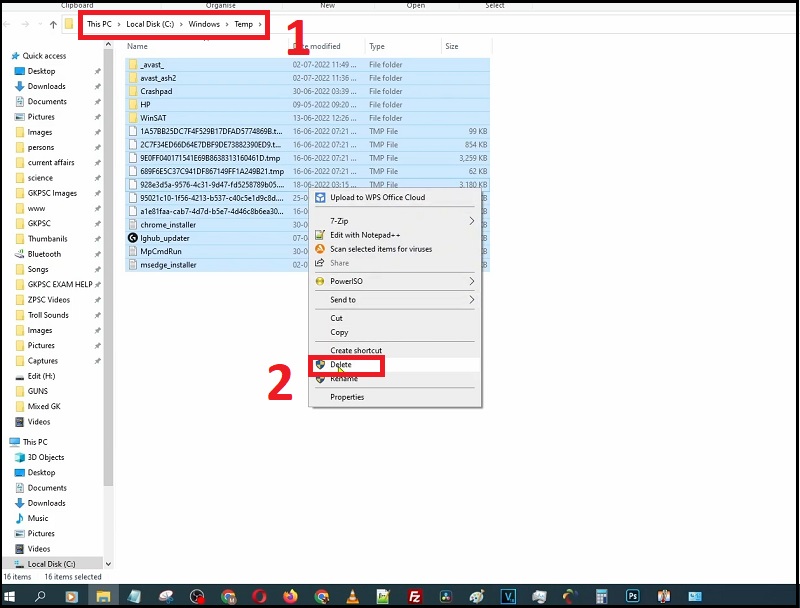Screen dimensions: 800x608
Task: Open Firefox from the taskbar
Action: 288,596
